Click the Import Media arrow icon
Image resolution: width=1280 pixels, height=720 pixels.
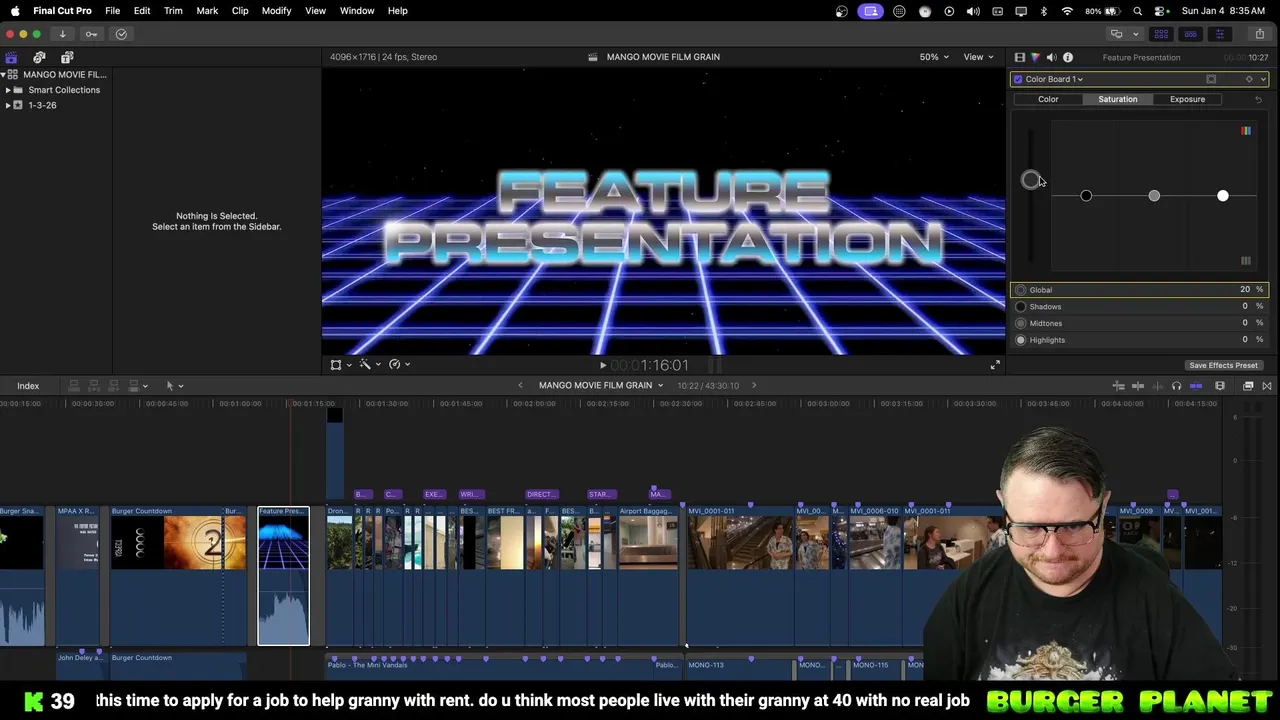62,34
